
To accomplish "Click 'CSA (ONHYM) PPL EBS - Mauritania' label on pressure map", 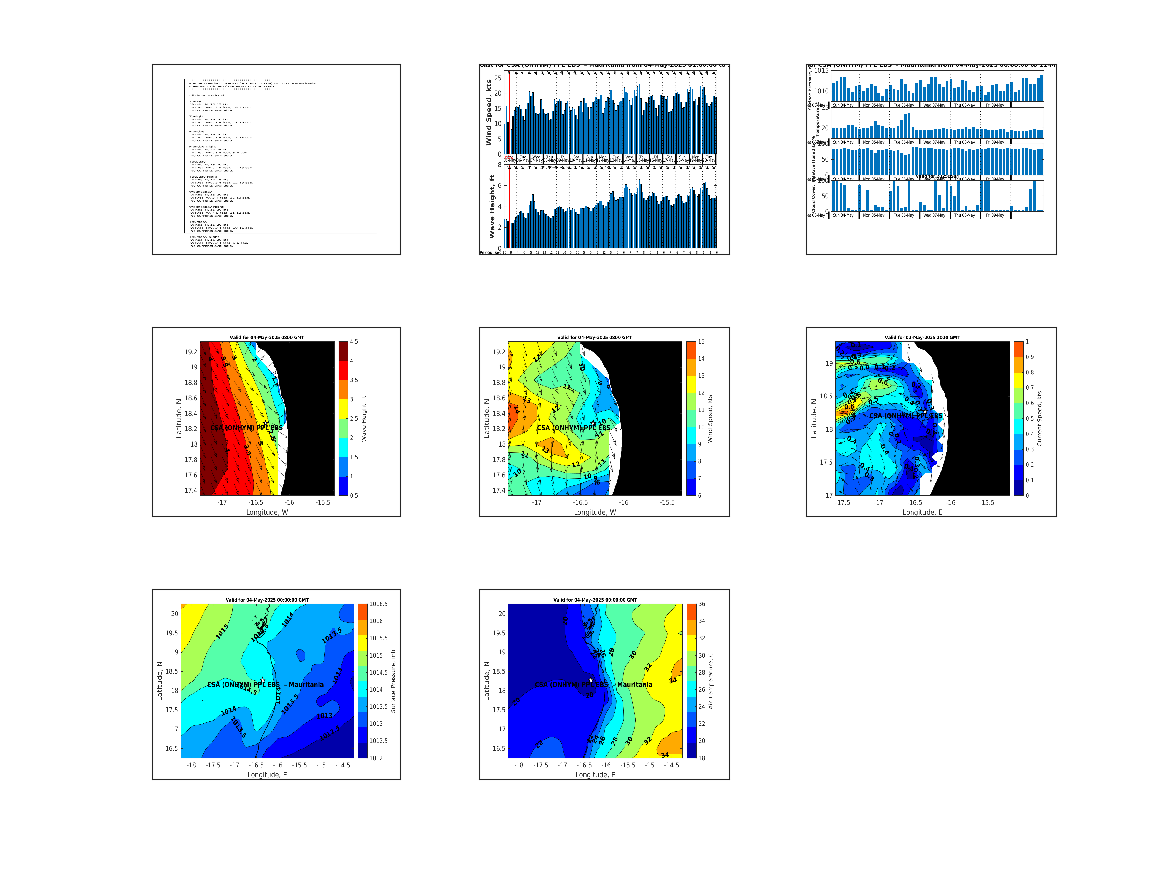I will click(266, 685).
